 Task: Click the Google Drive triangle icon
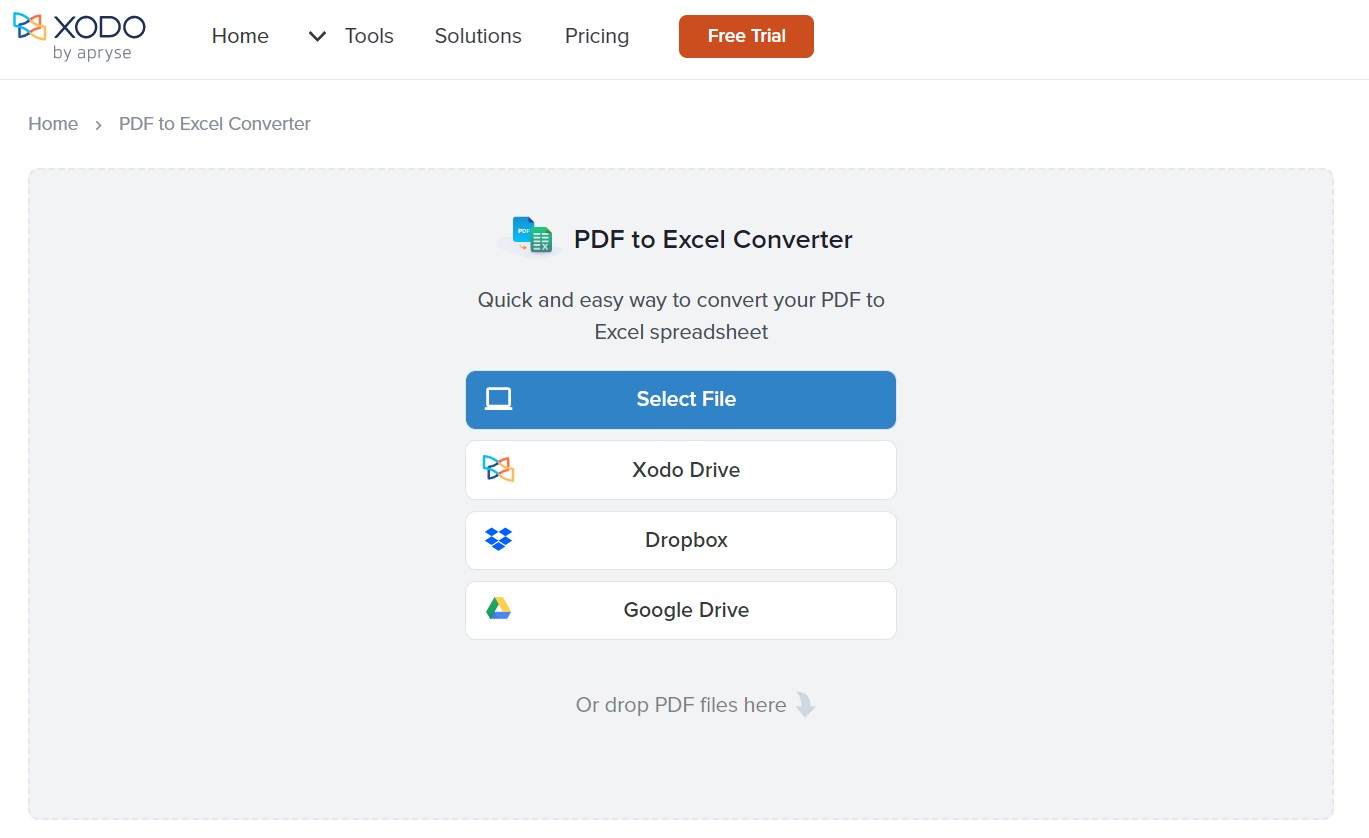pos(498,609)
